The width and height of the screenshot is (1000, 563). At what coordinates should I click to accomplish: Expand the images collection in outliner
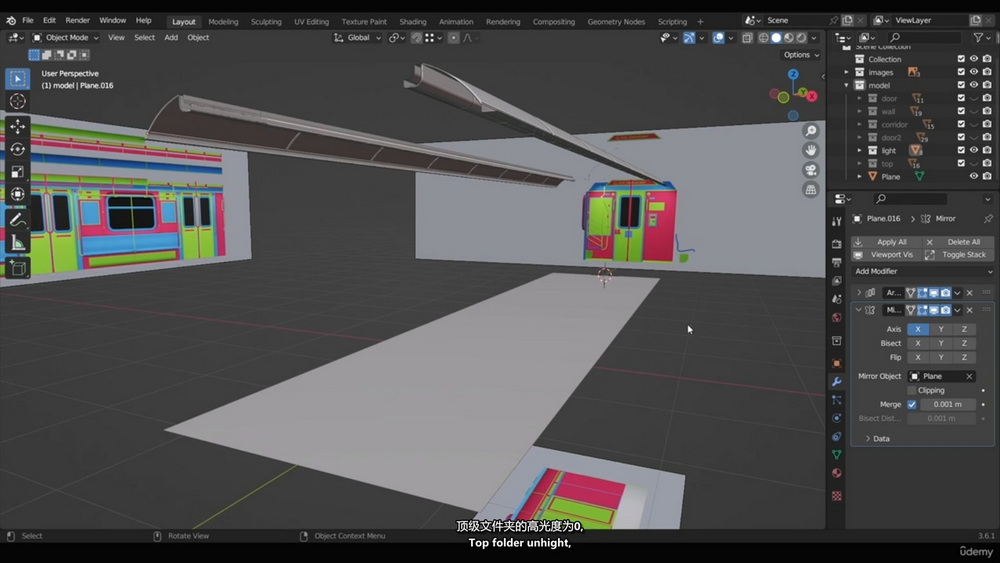847,72
